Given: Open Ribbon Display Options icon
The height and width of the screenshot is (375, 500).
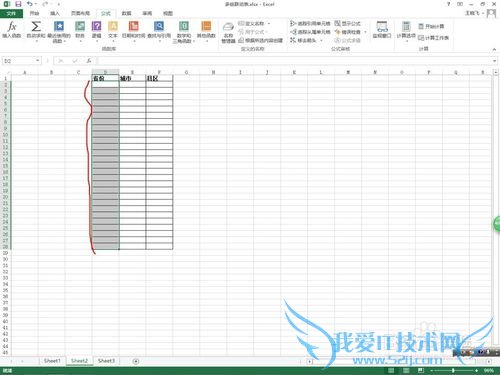Looking at the screenshot, I should (460, 4).
